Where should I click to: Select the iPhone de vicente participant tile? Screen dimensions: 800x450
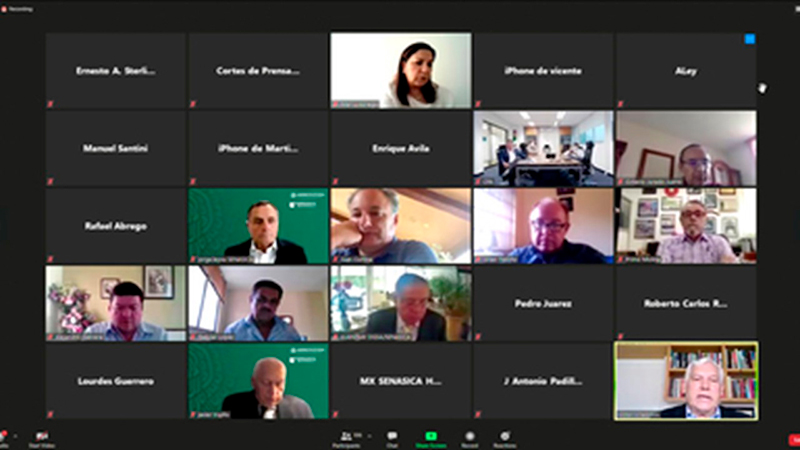click(x=543, y=71)
